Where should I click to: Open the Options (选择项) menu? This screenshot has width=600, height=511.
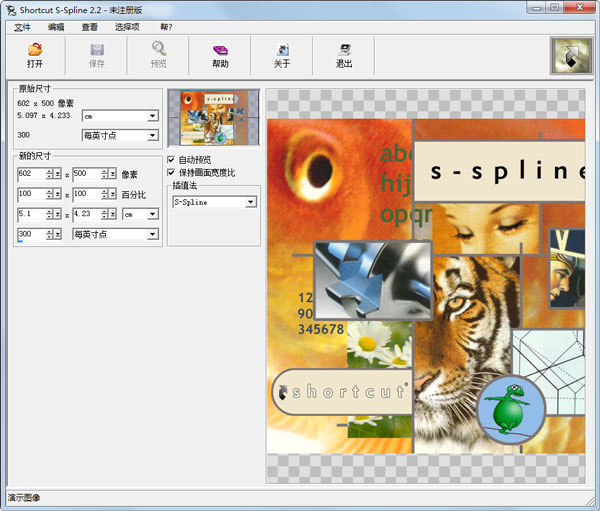click(127, 27)
